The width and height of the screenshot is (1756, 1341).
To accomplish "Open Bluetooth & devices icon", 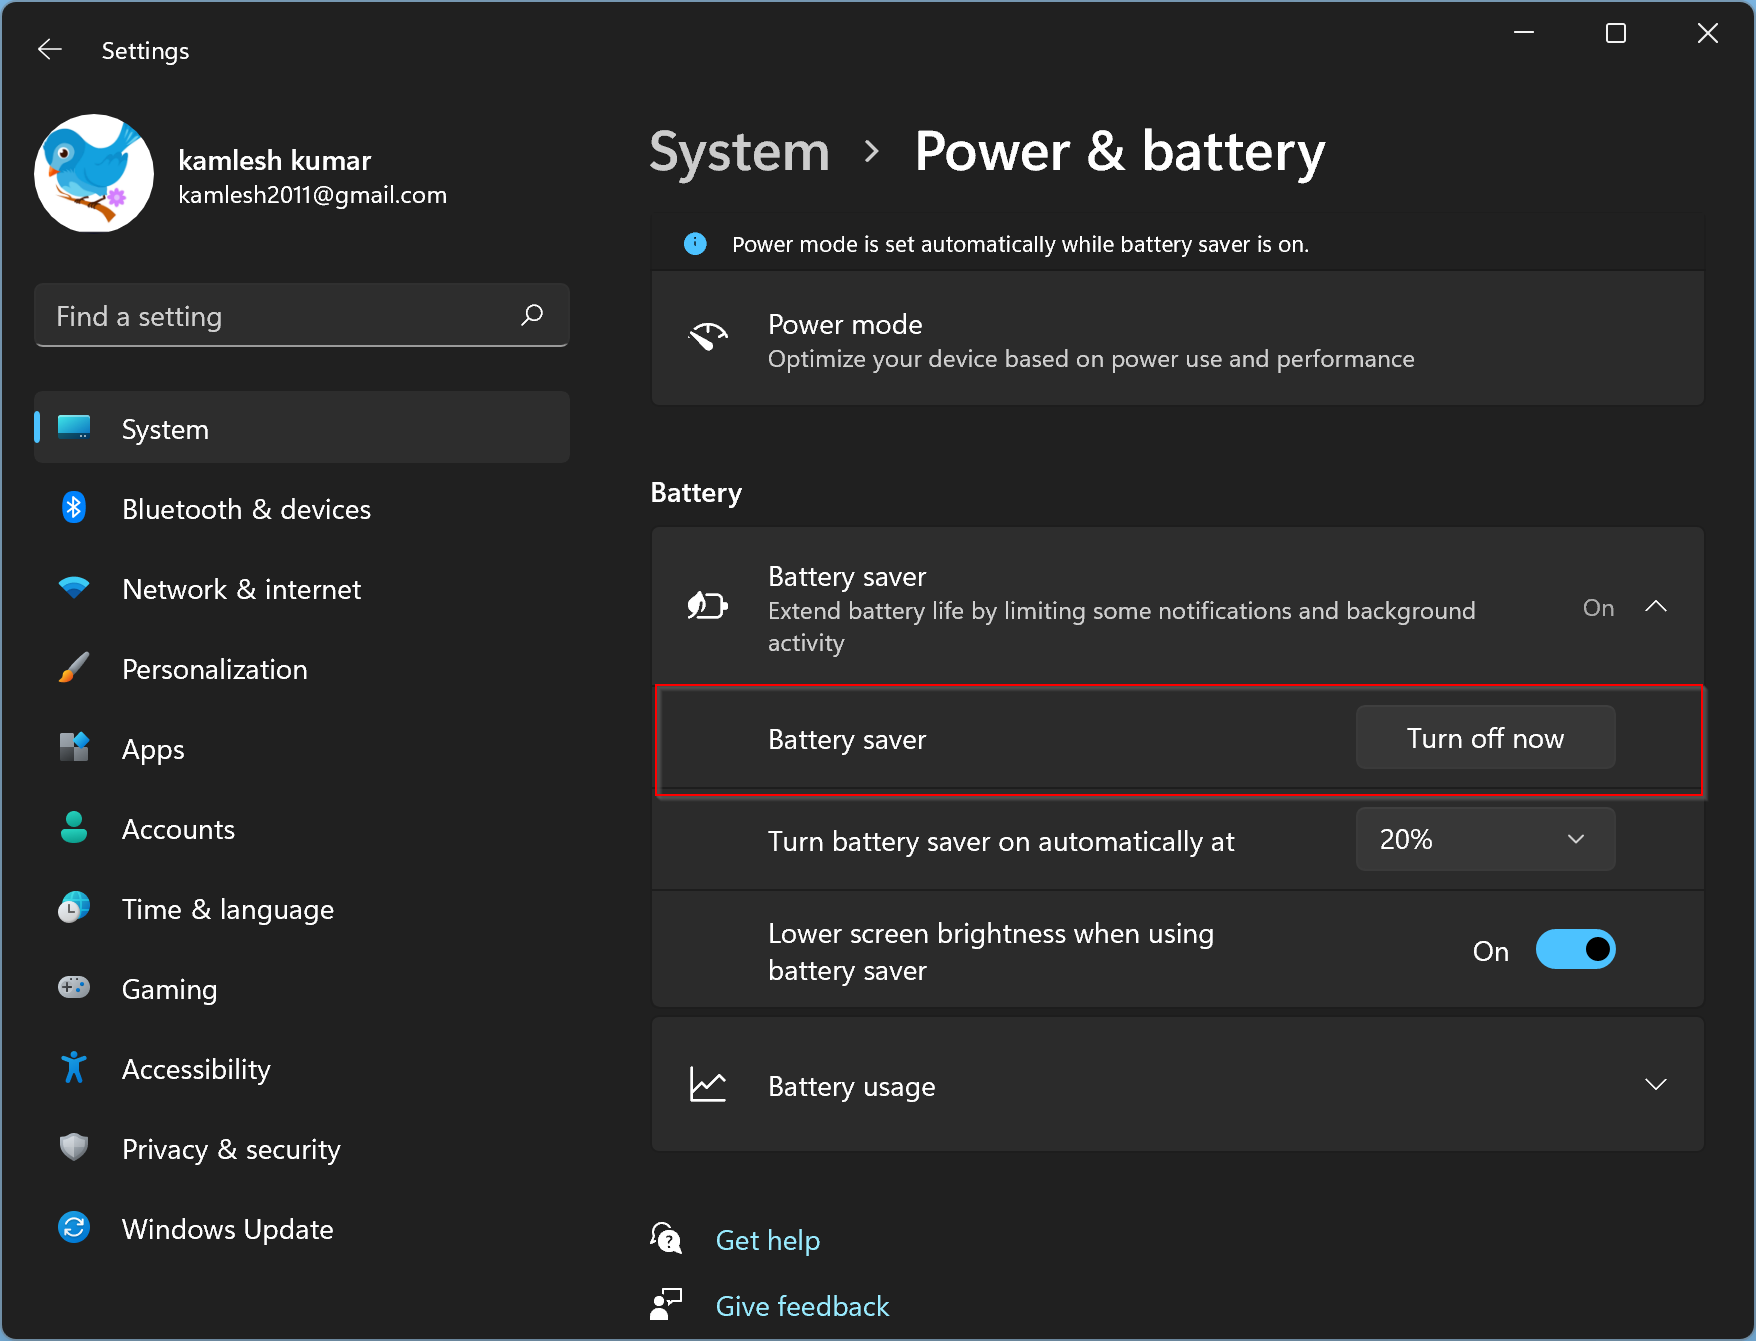I will coord(74,508).
